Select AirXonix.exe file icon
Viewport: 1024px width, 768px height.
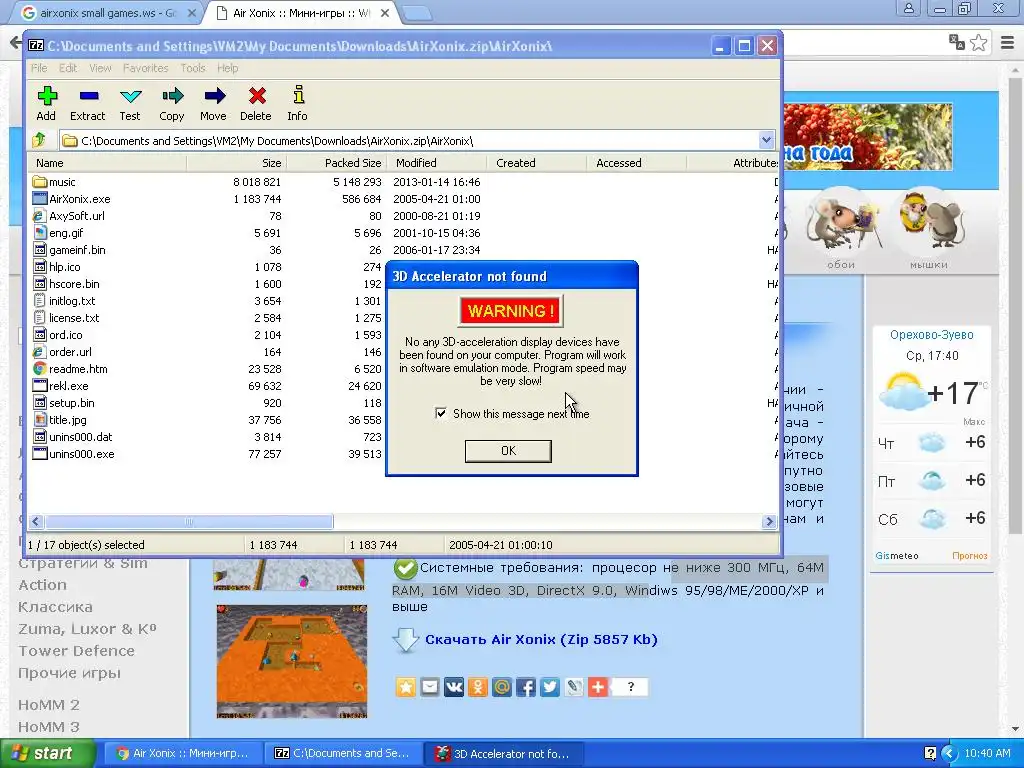(40, 199)
